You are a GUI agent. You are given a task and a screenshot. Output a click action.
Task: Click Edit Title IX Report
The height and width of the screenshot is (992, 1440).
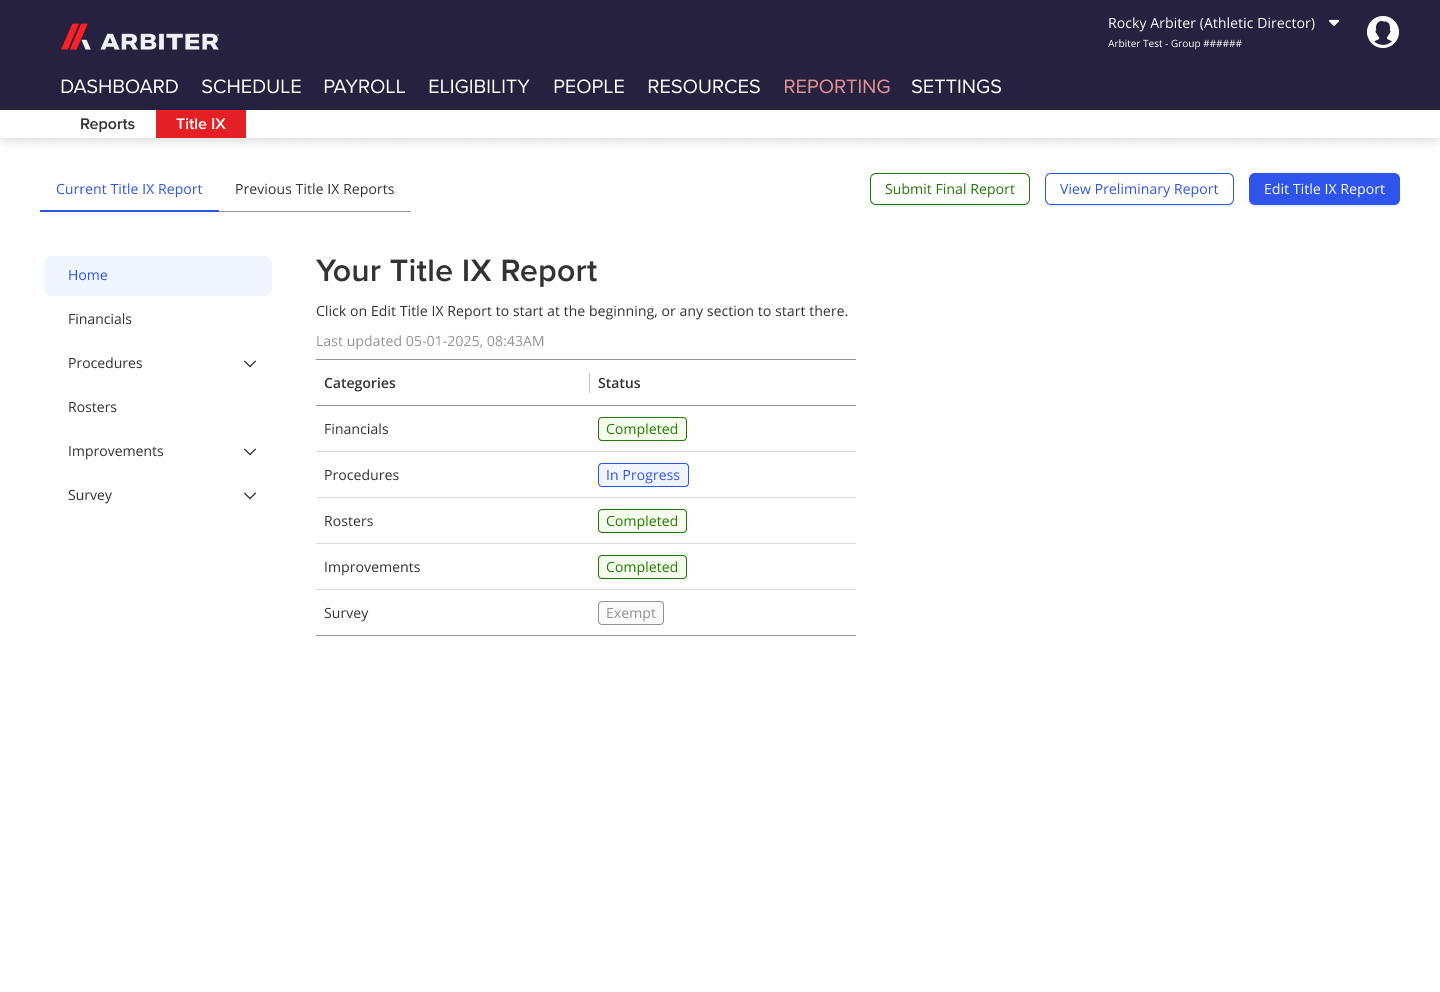click(x=1324, y=189)
